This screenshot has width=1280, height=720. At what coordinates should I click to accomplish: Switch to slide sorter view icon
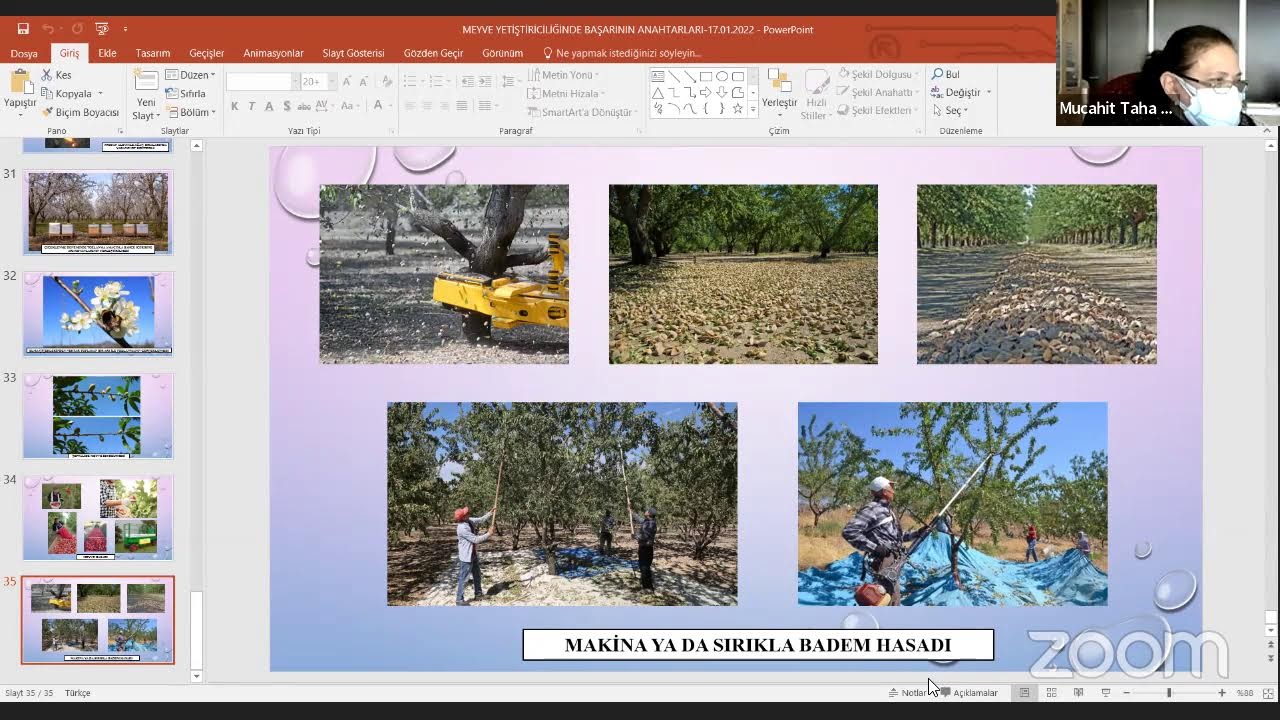(x=1051, y=692)
